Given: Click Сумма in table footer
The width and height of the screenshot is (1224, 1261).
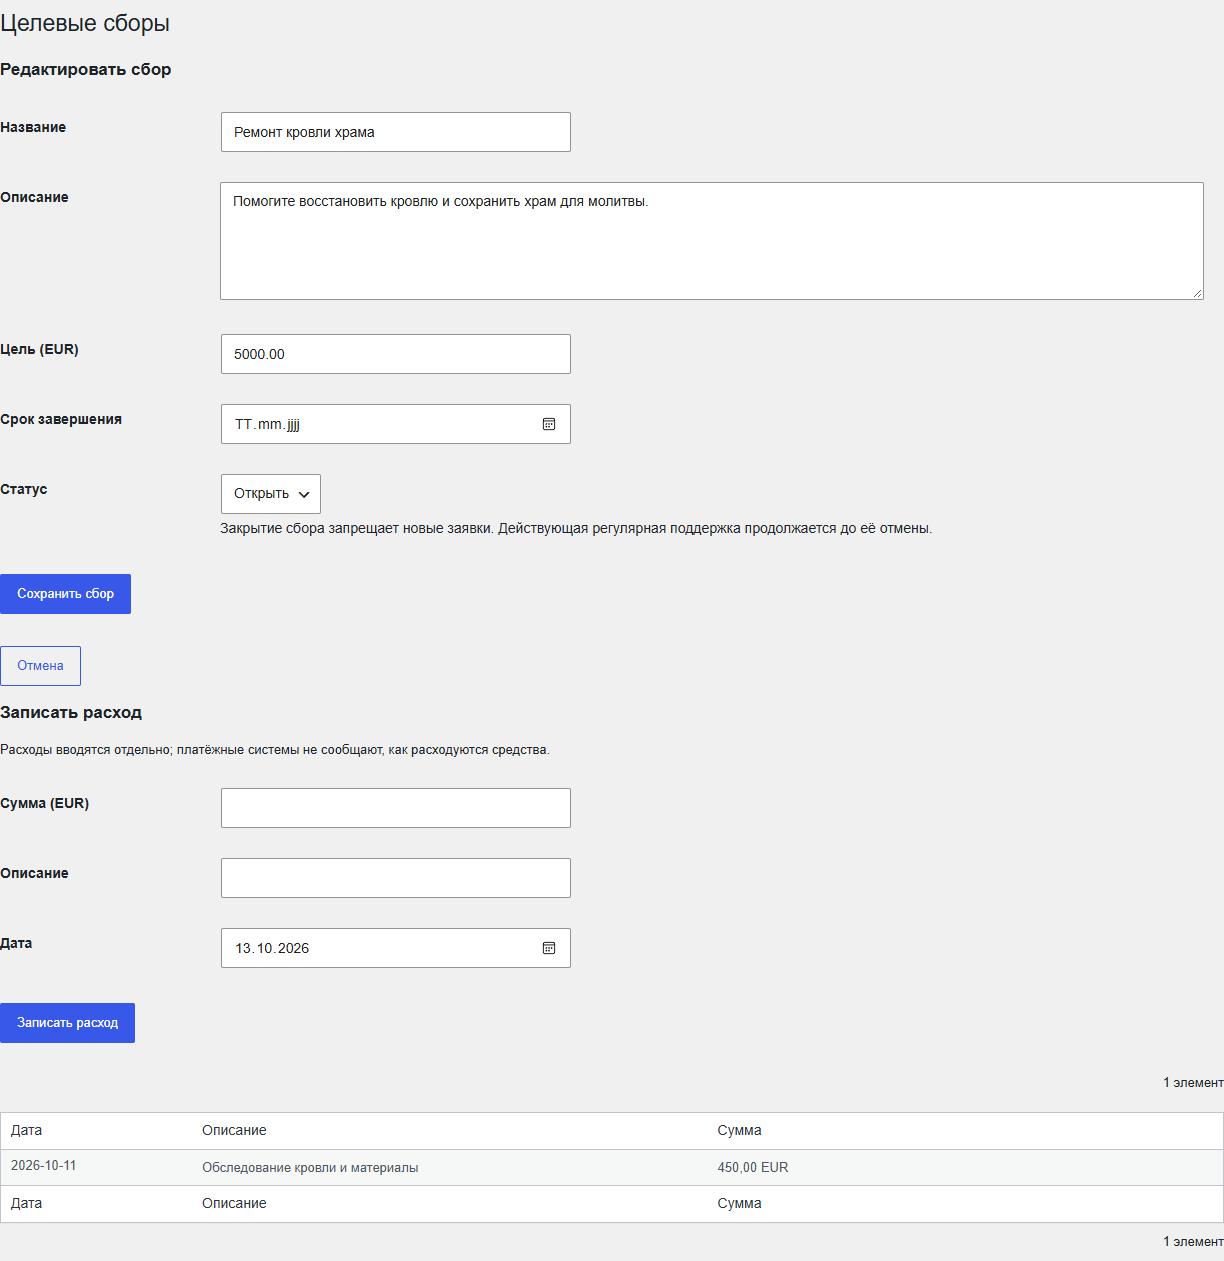Looking at the screenshot, I should [x=739, y=1203].
